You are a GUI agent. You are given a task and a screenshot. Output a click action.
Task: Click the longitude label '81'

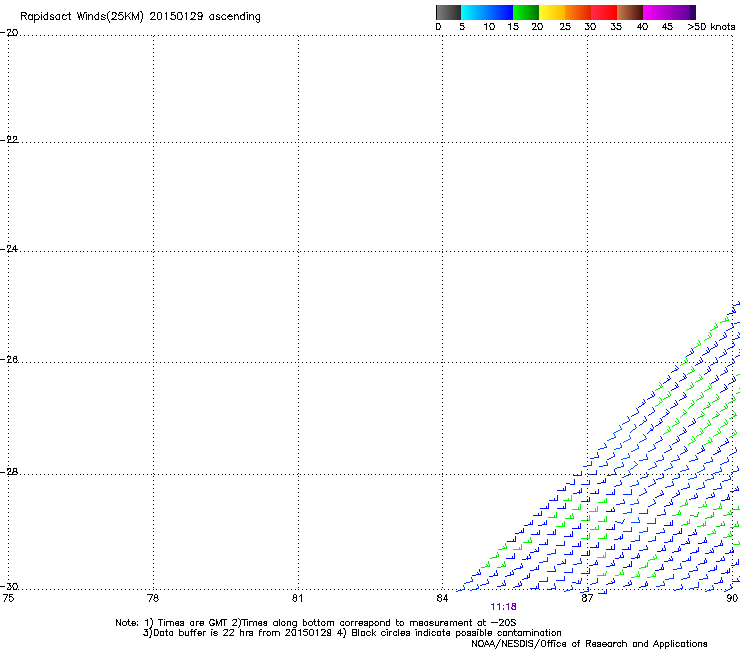(x=297, y=598)
